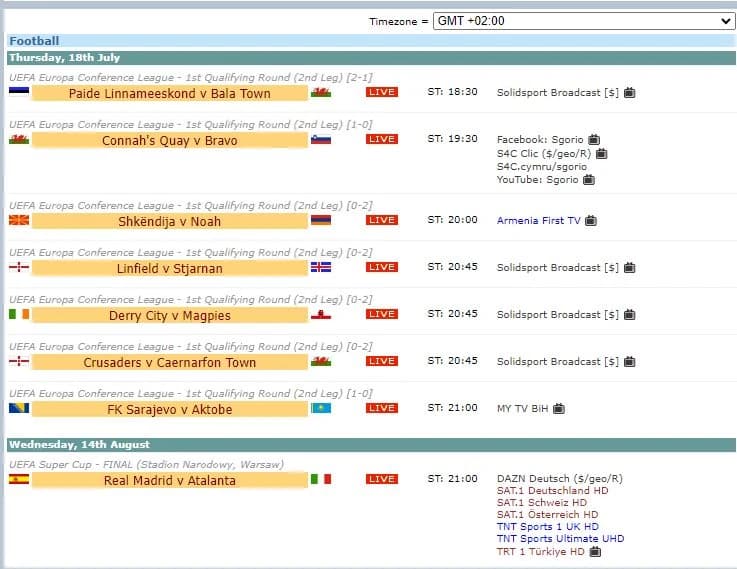737x569 pixels.
Task: Click DAZN Deutsch ($/geo/R) entry
Action: (560, 478)
